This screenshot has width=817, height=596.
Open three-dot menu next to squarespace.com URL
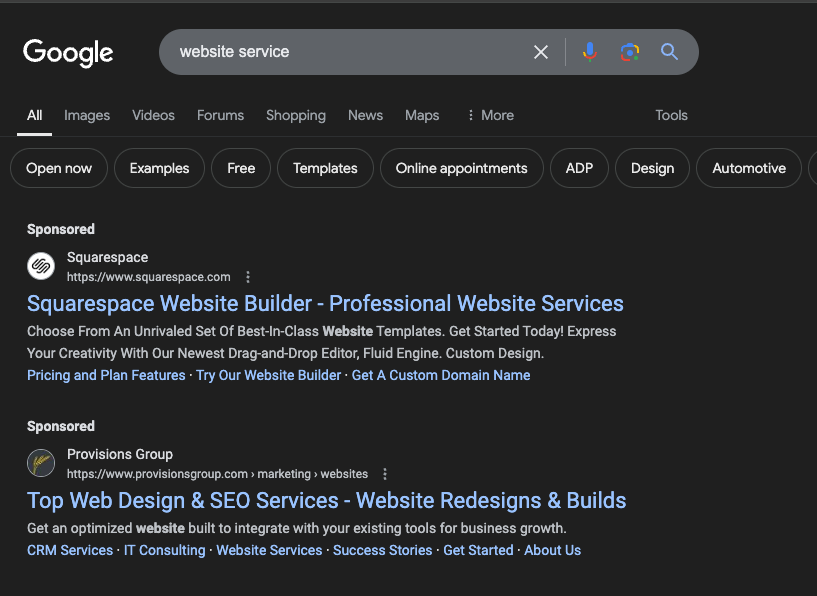click(x=248, y=277)
